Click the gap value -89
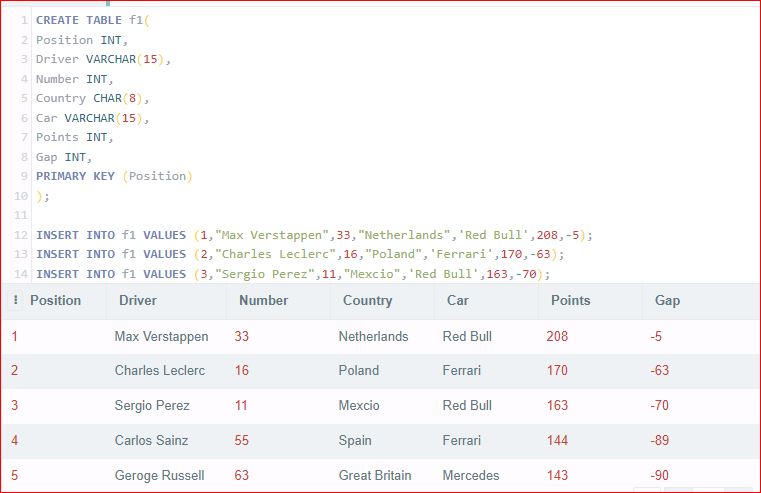761x493 pixels. [660, 440]
